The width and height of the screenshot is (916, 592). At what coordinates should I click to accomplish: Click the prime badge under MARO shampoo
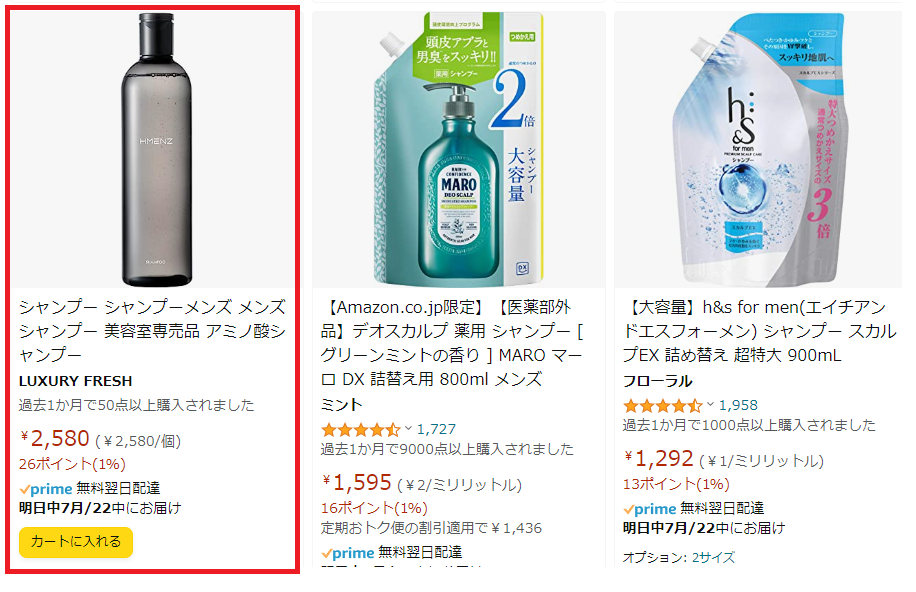pos(348,553)
